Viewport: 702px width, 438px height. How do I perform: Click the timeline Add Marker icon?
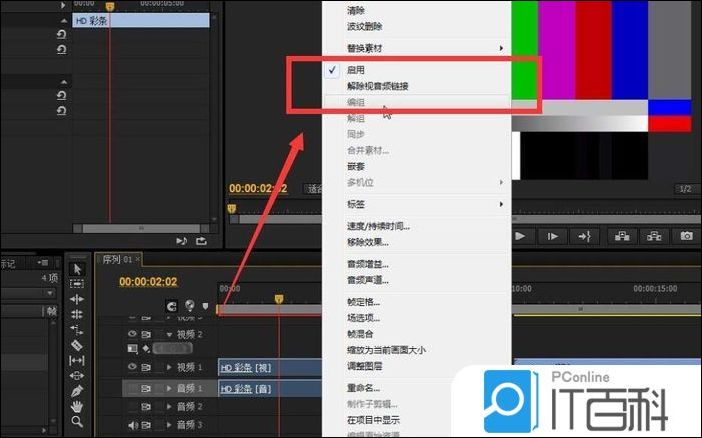coord(205,306)
